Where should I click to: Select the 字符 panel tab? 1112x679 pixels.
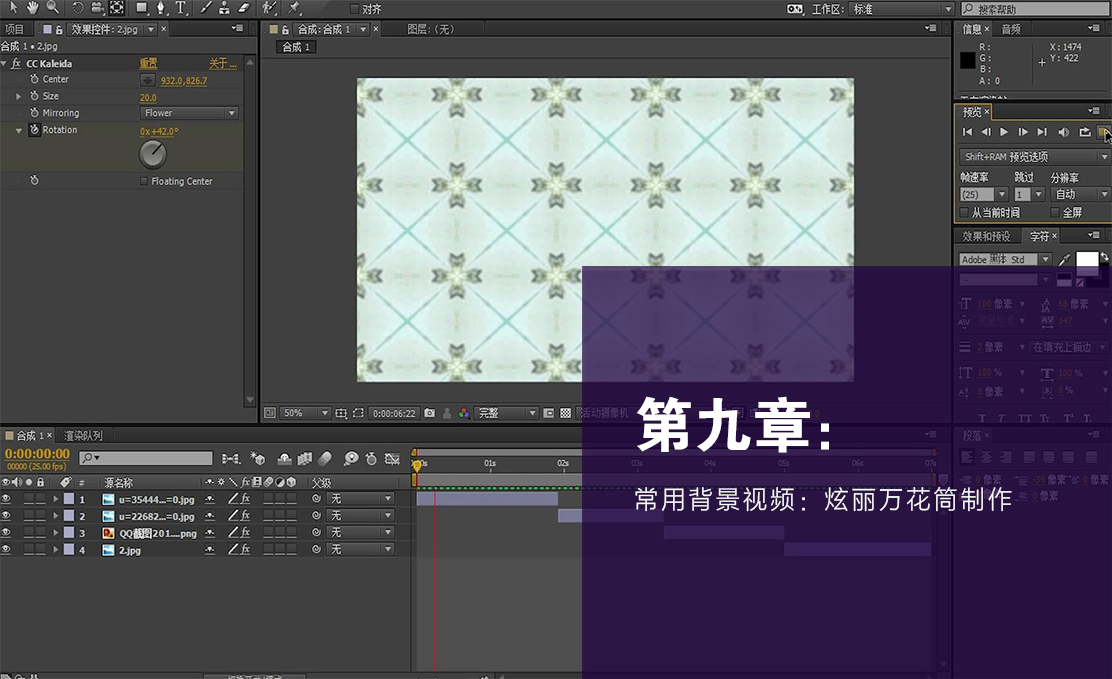click(x=1039, y=236)
